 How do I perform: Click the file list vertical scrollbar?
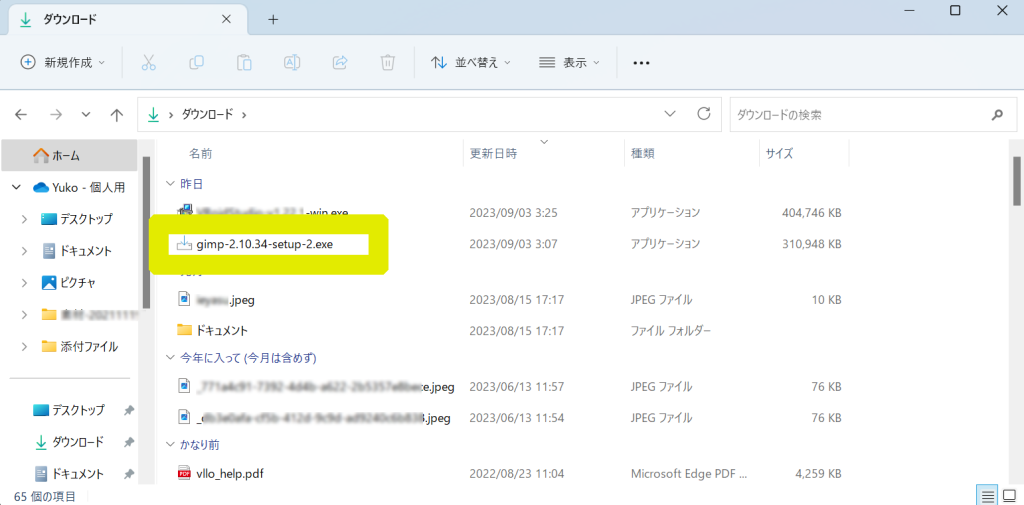[1017, 180]
